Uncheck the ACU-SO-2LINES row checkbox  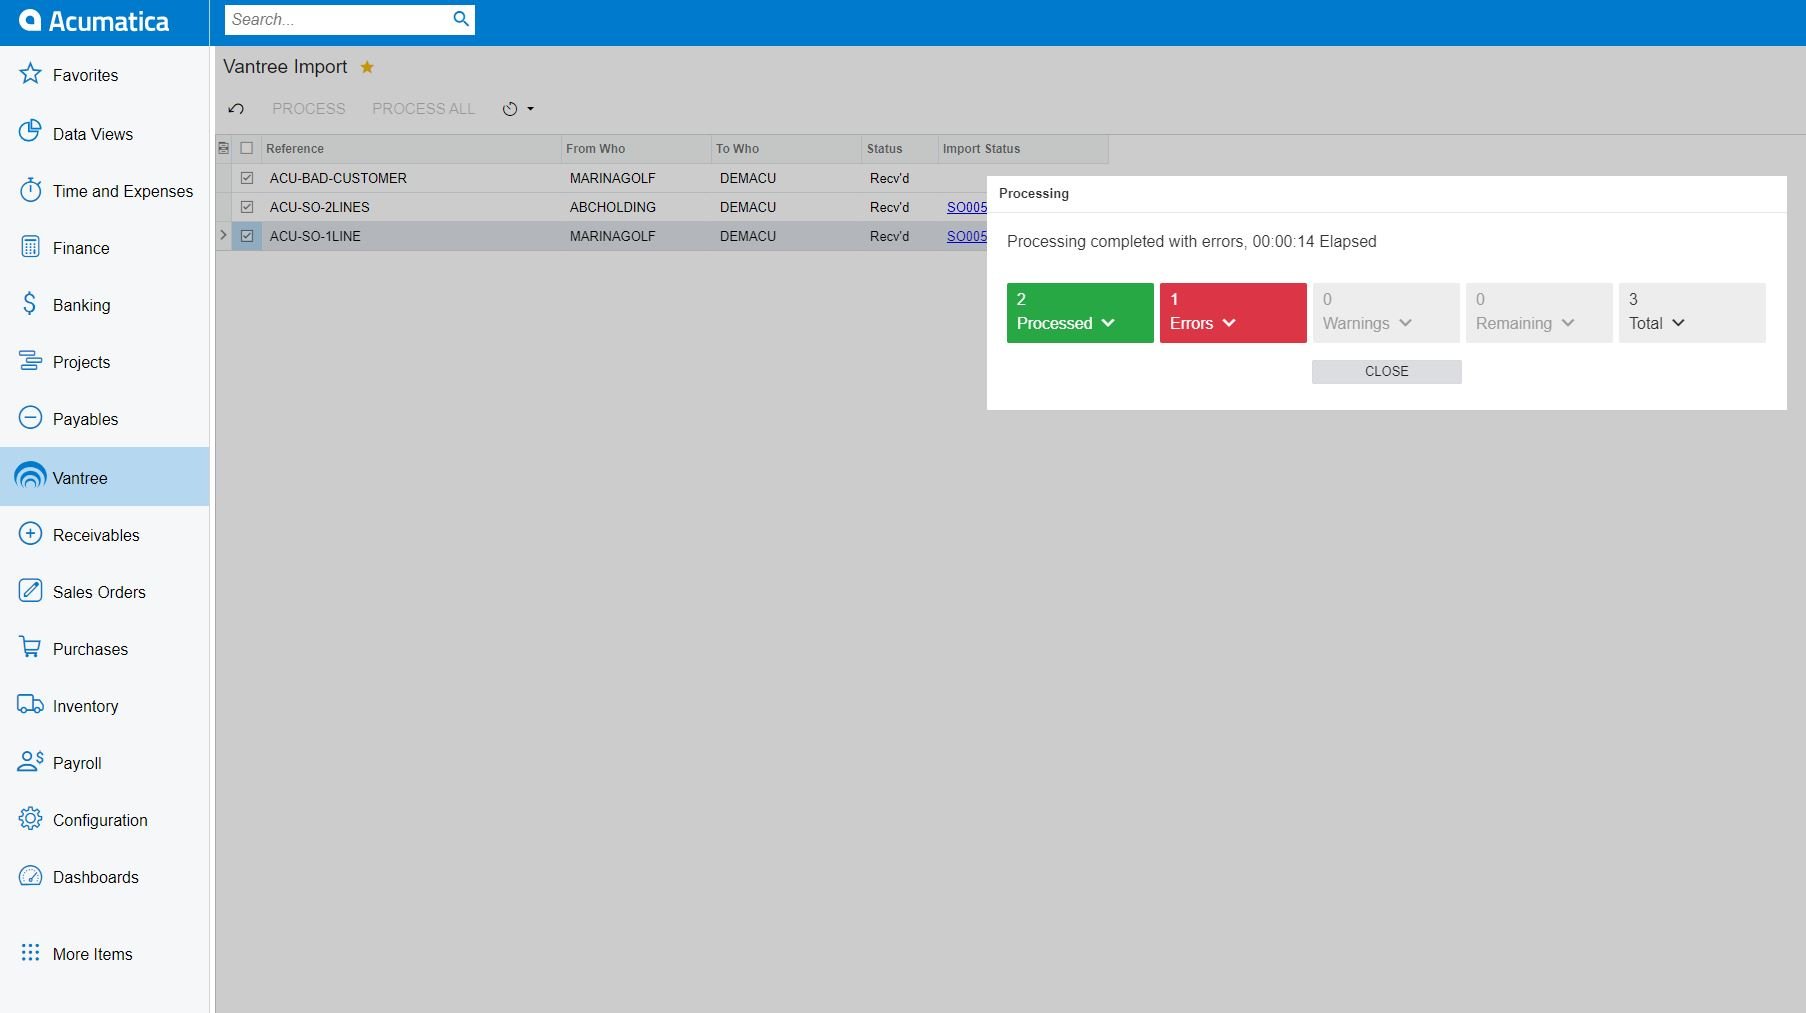[247, 207]
